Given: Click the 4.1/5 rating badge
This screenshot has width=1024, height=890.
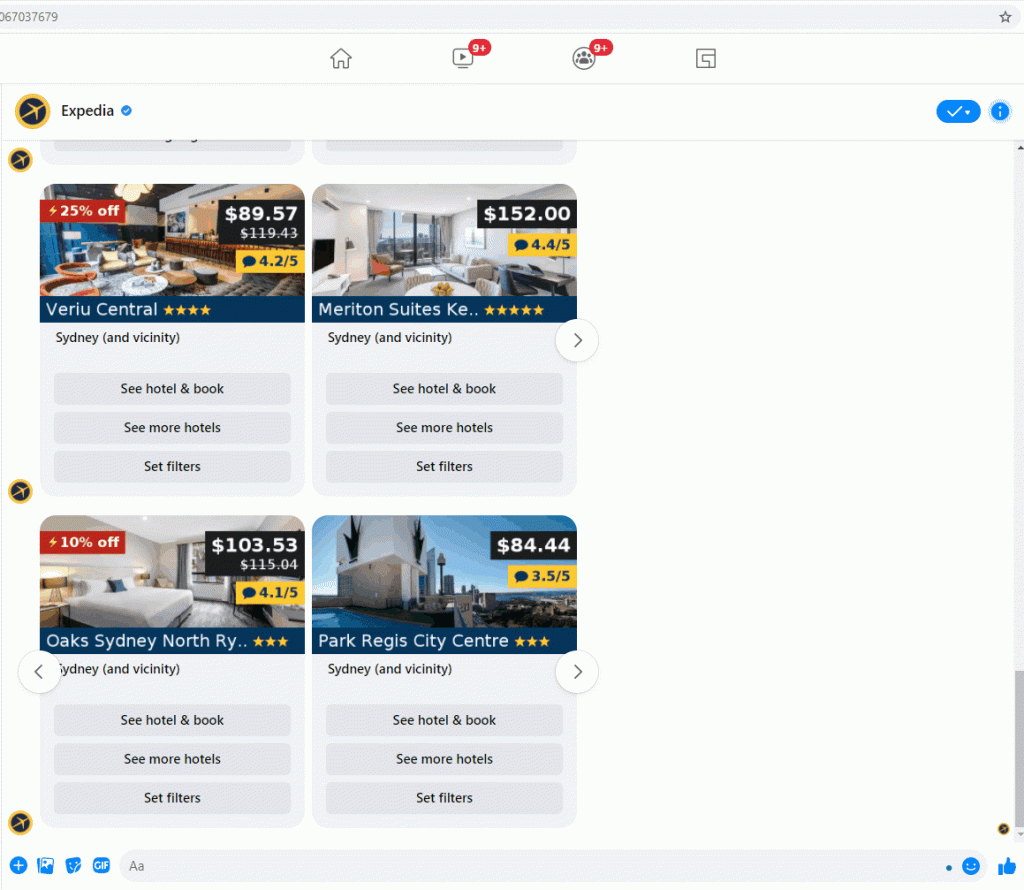Looking at the screenshot, I should click(270, 593).
